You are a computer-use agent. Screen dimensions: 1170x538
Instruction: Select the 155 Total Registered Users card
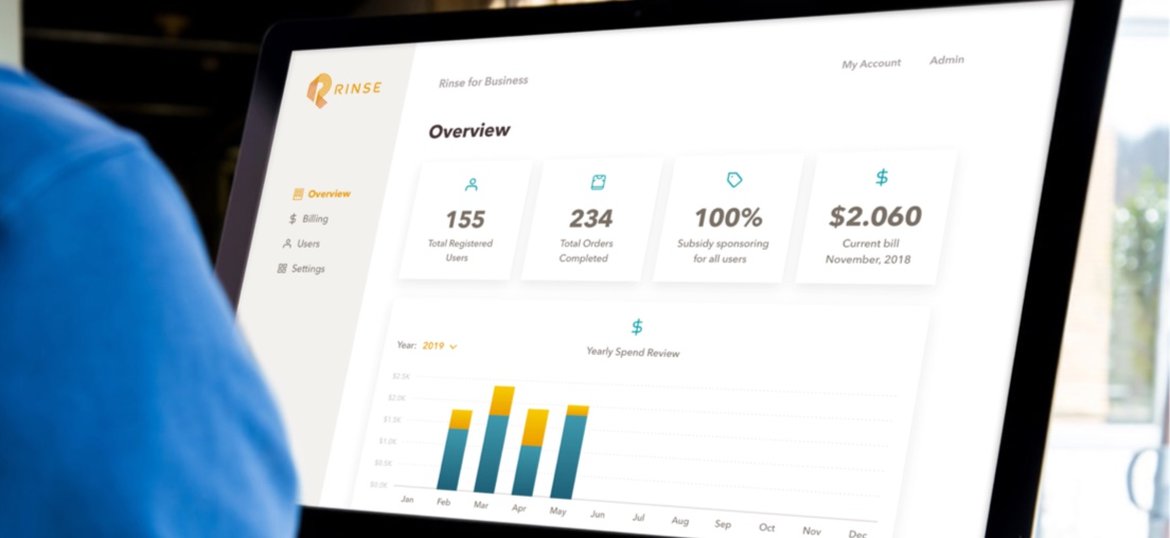pyautogui.click(x=464, y=221)
